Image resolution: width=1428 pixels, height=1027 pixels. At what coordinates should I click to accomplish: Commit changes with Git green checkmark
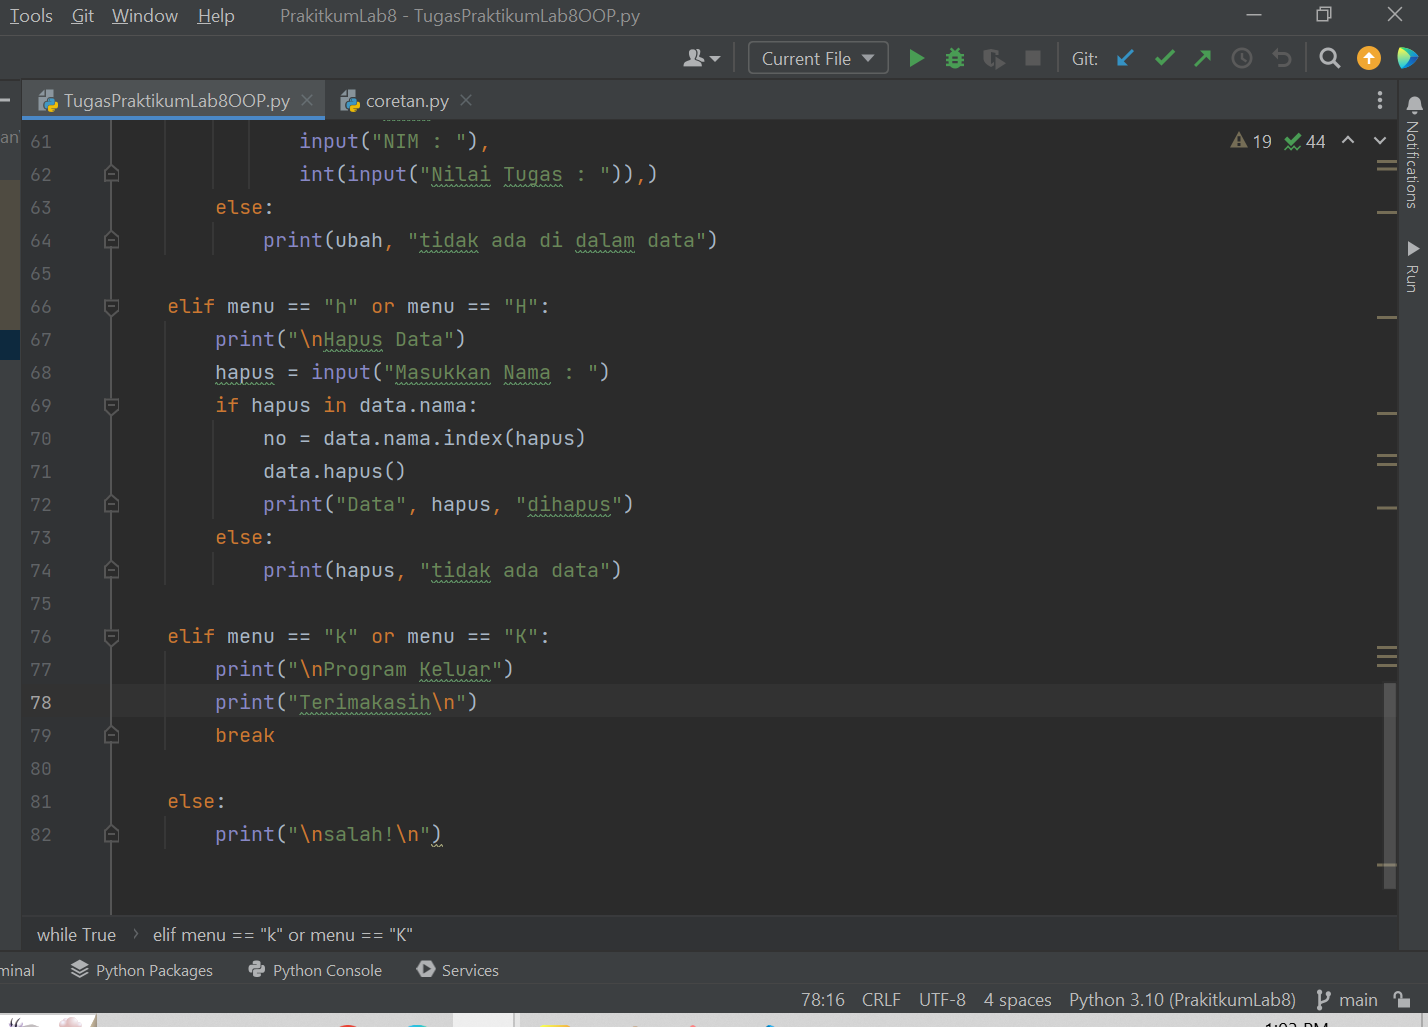click(x=1164, y=58)
